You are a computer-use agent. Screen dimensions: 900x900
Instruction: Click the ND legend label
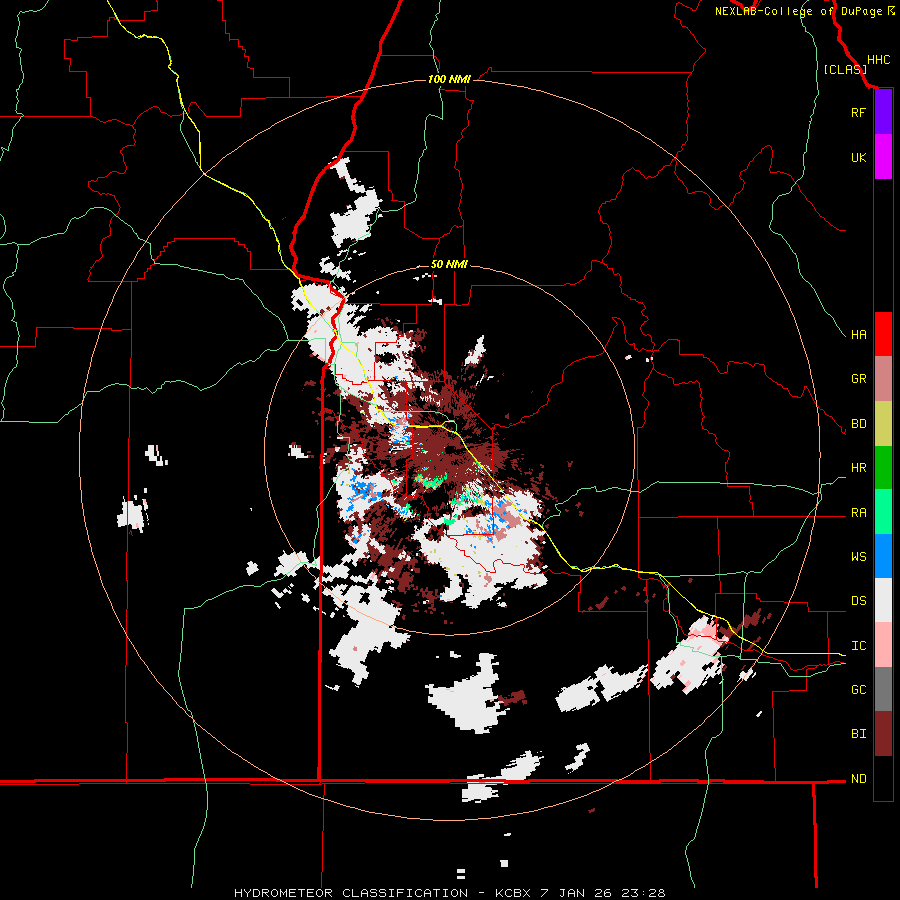click(x=858, y=779)
